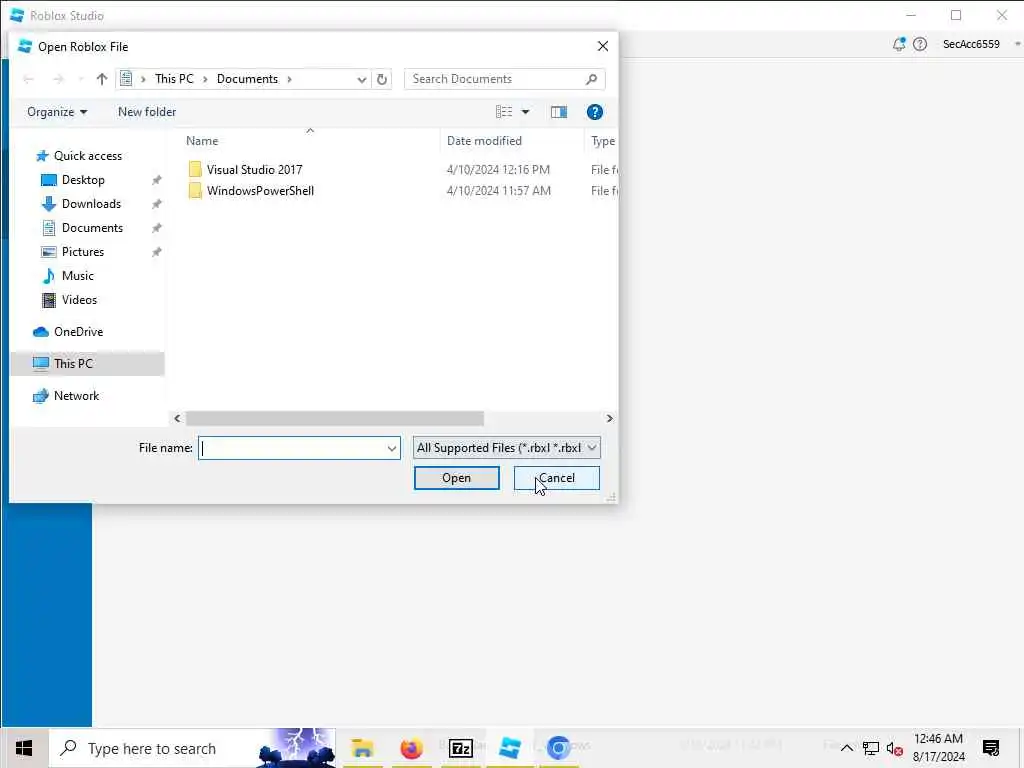Sort by the Name column header
1024x768 pixels.
(x=202, y=140)
